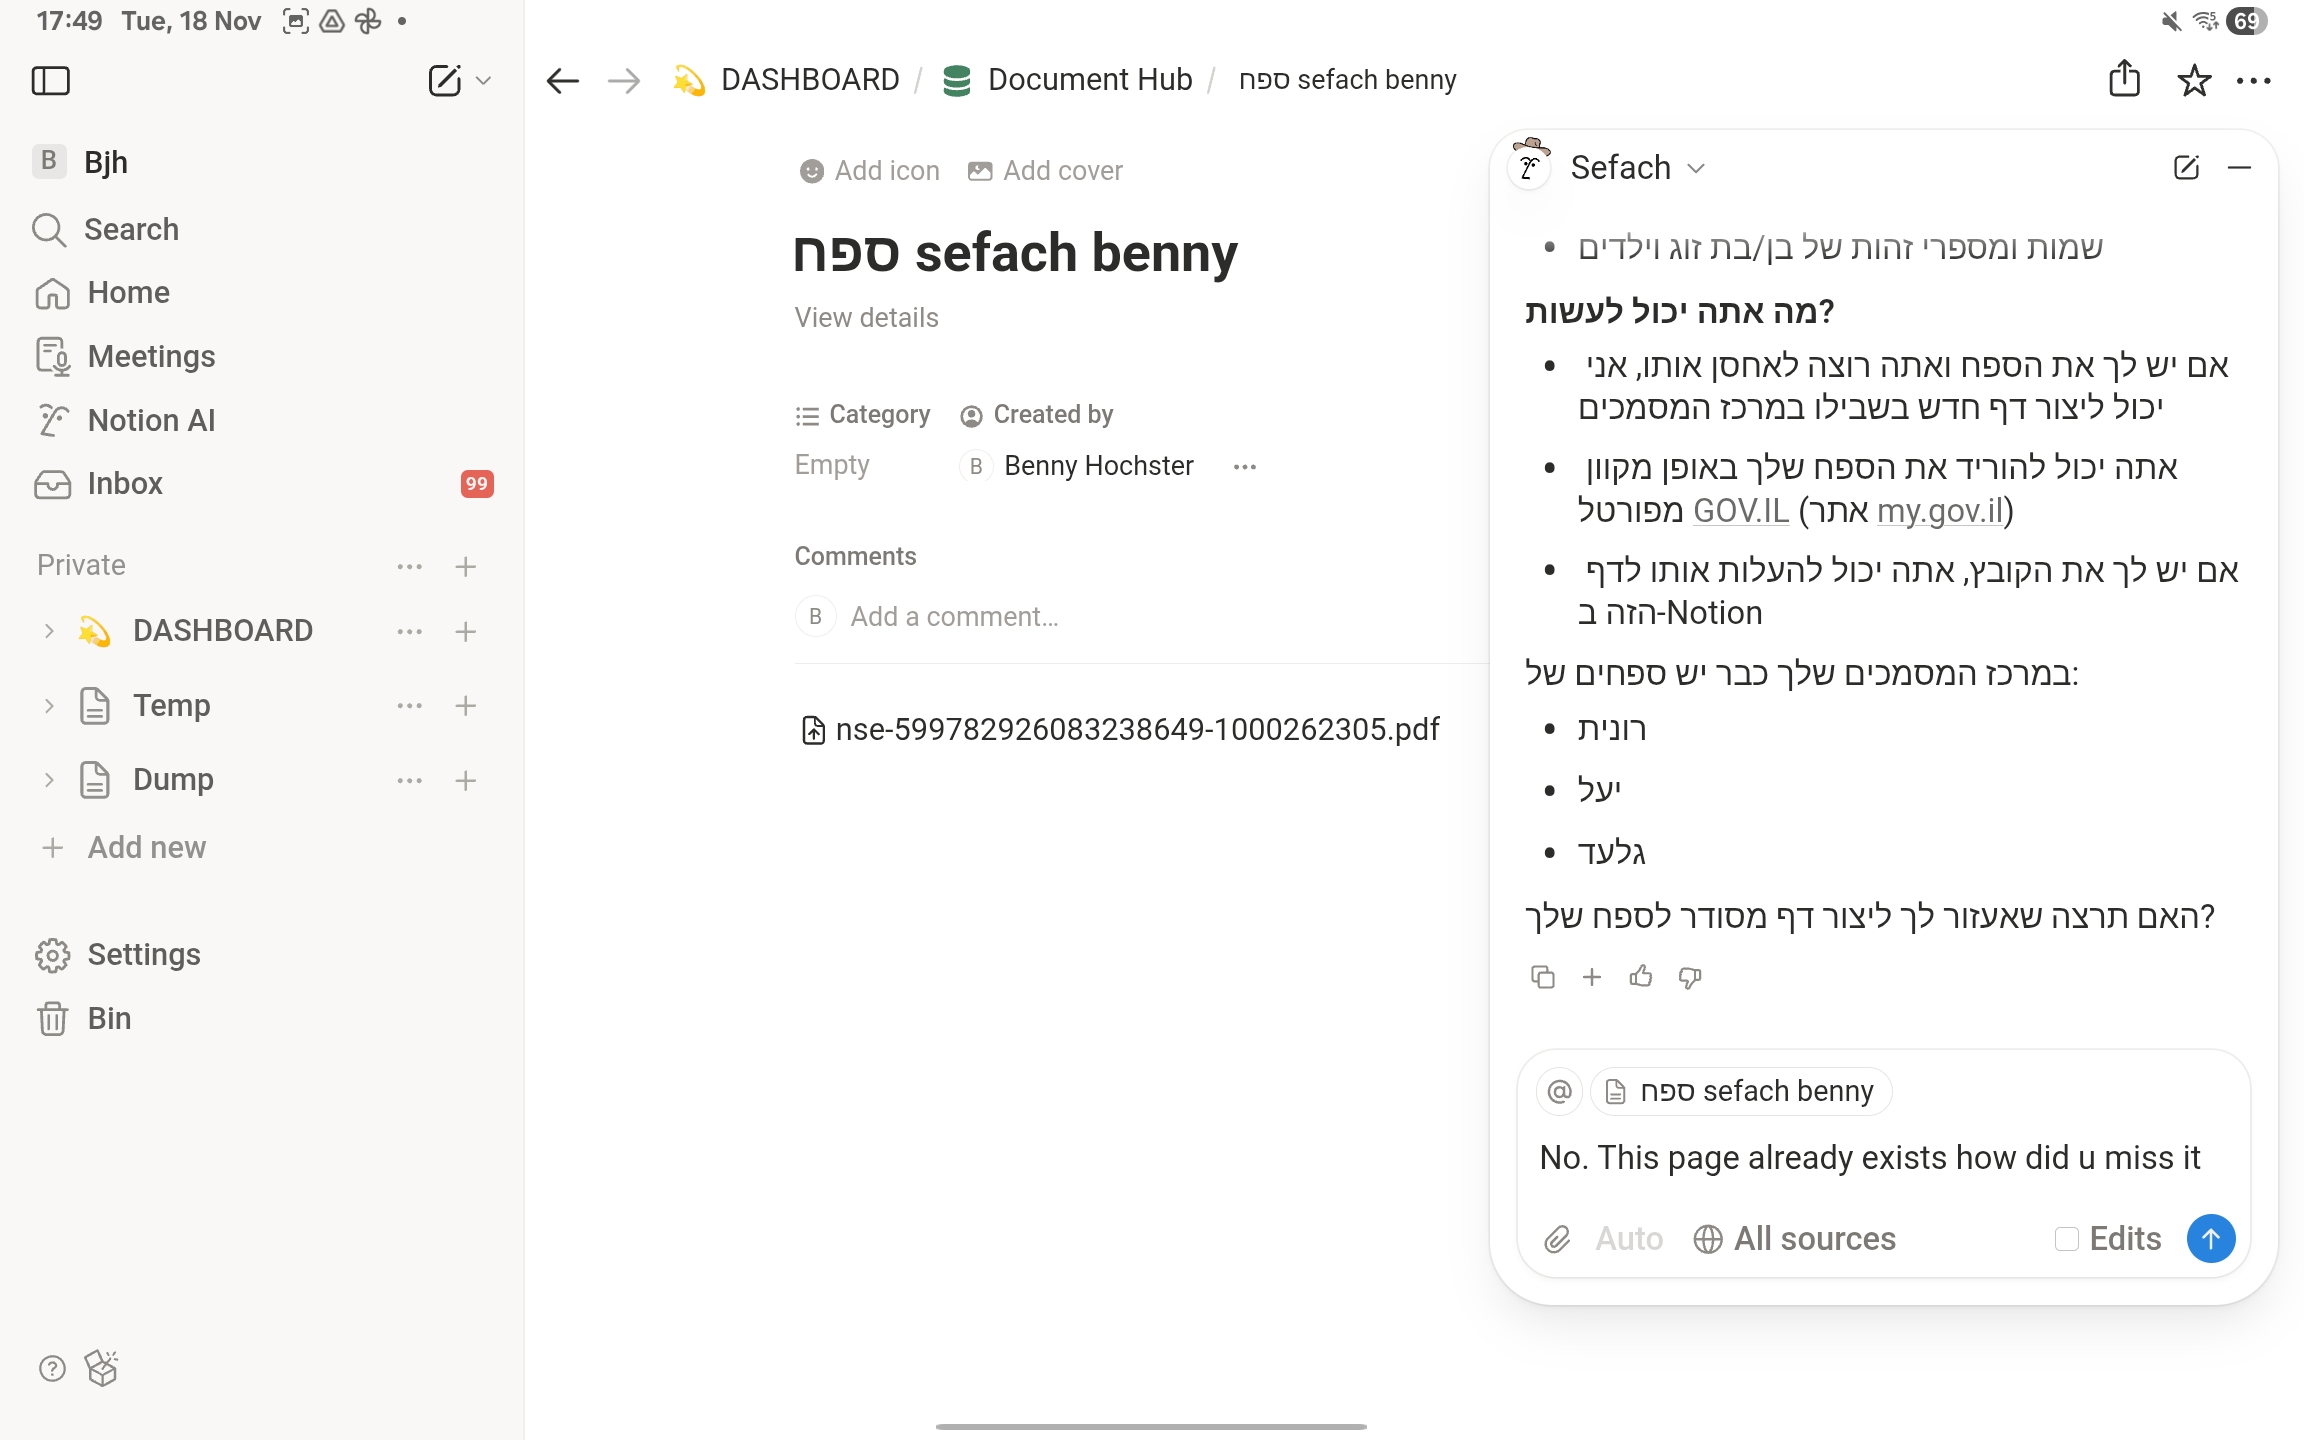Click View details under page title
The height and width of the screenshot is (1440, 2304).
click(866, 318)
